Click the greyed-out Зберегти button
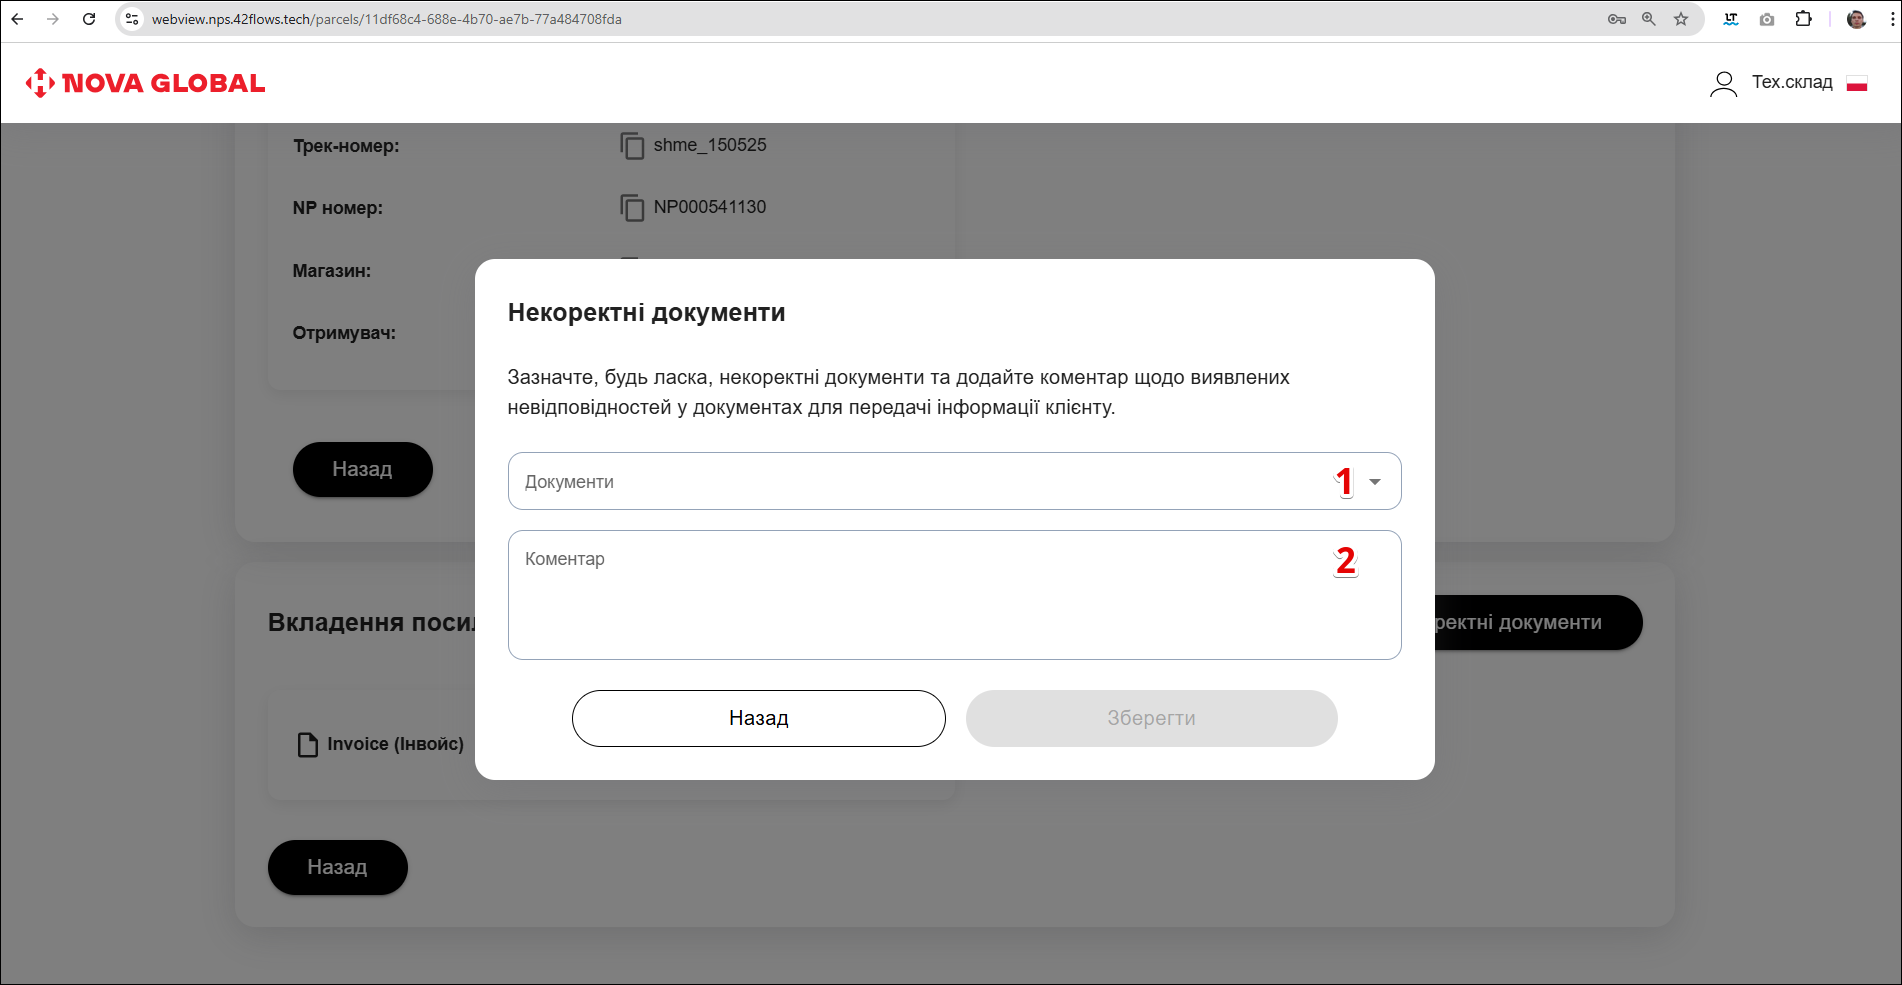1902x985 pixels. [x=1151, y=718]
